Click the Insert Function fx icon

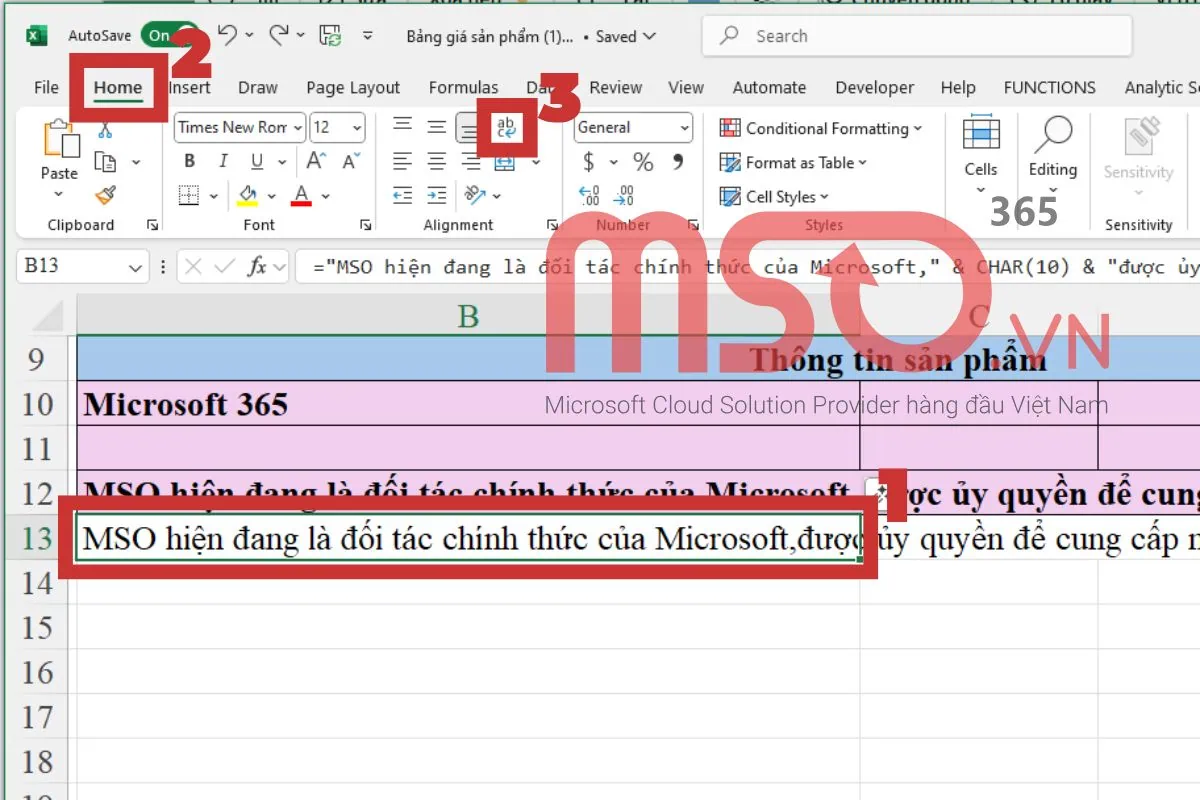pyautogui.click(x=257, y=267)
